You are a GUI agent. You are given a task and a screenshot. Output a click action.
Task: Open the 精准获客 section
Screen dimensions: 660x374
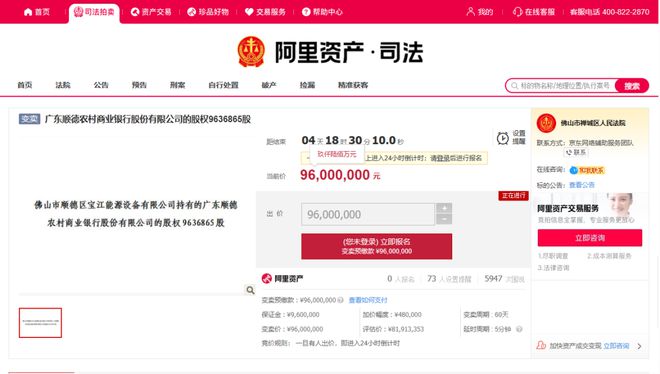(x=353, y=85)
